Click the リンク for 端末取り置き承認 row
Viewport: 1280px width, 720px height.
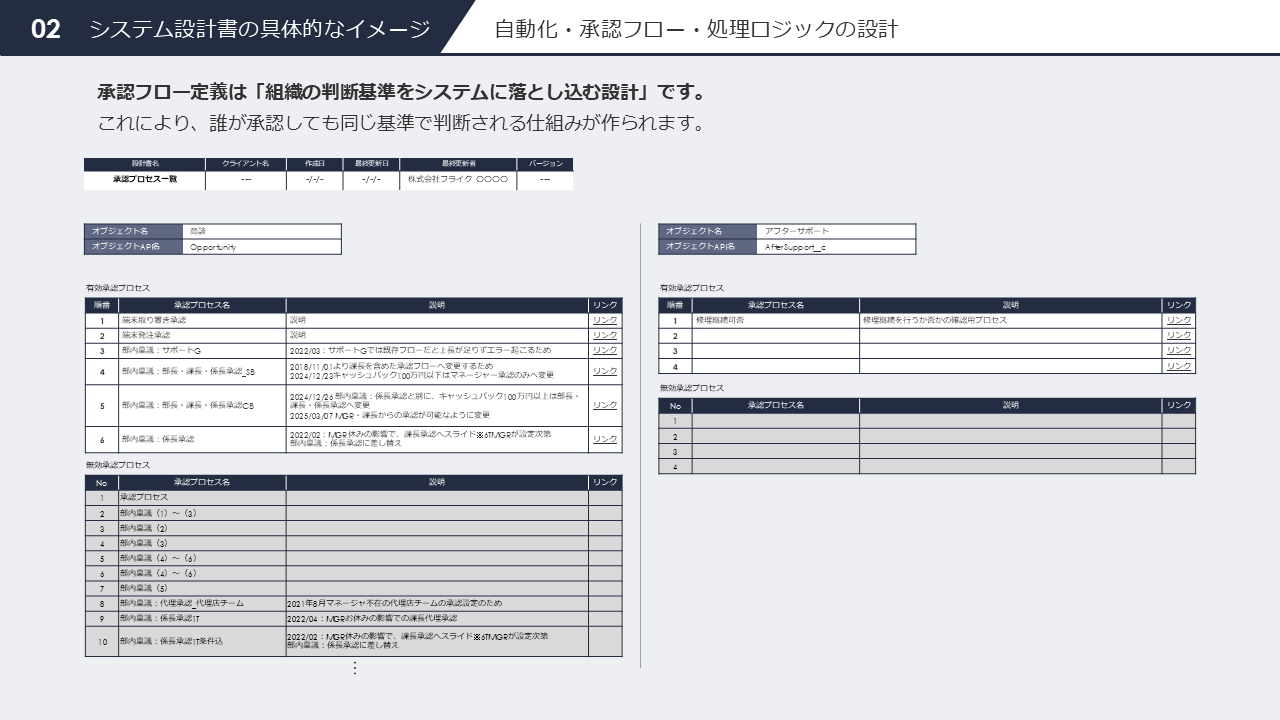tap(604, 321)
